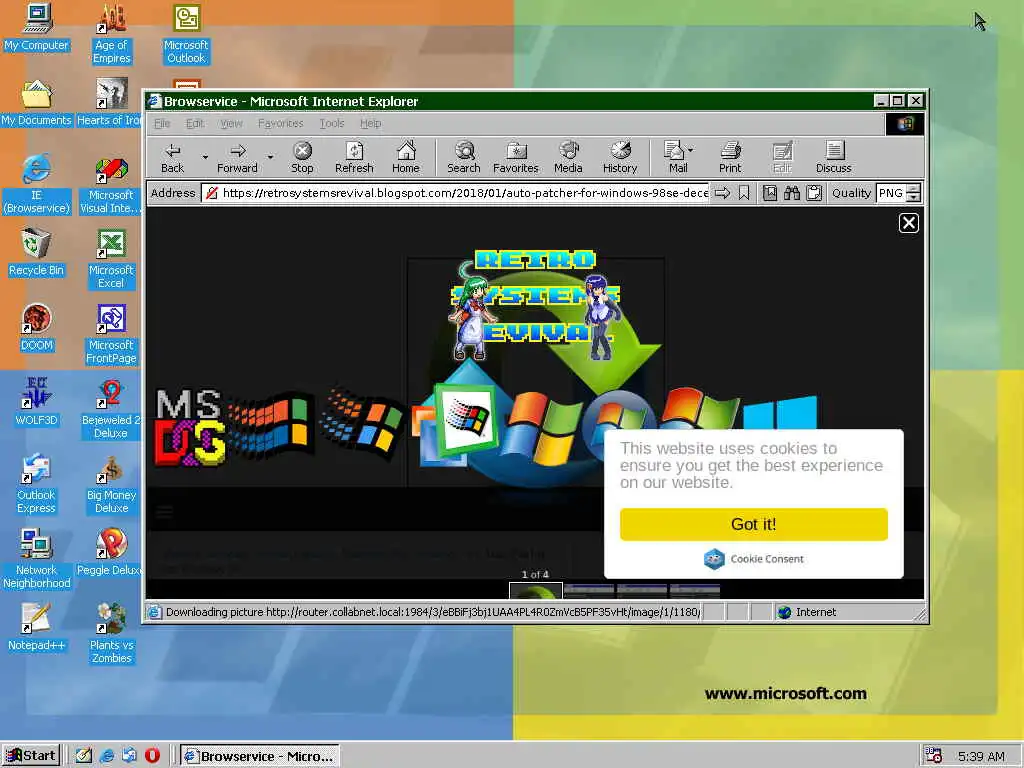This screenshot has width=1024, height=768.
Task: Open the Search pane
Action: click(464, 157)
